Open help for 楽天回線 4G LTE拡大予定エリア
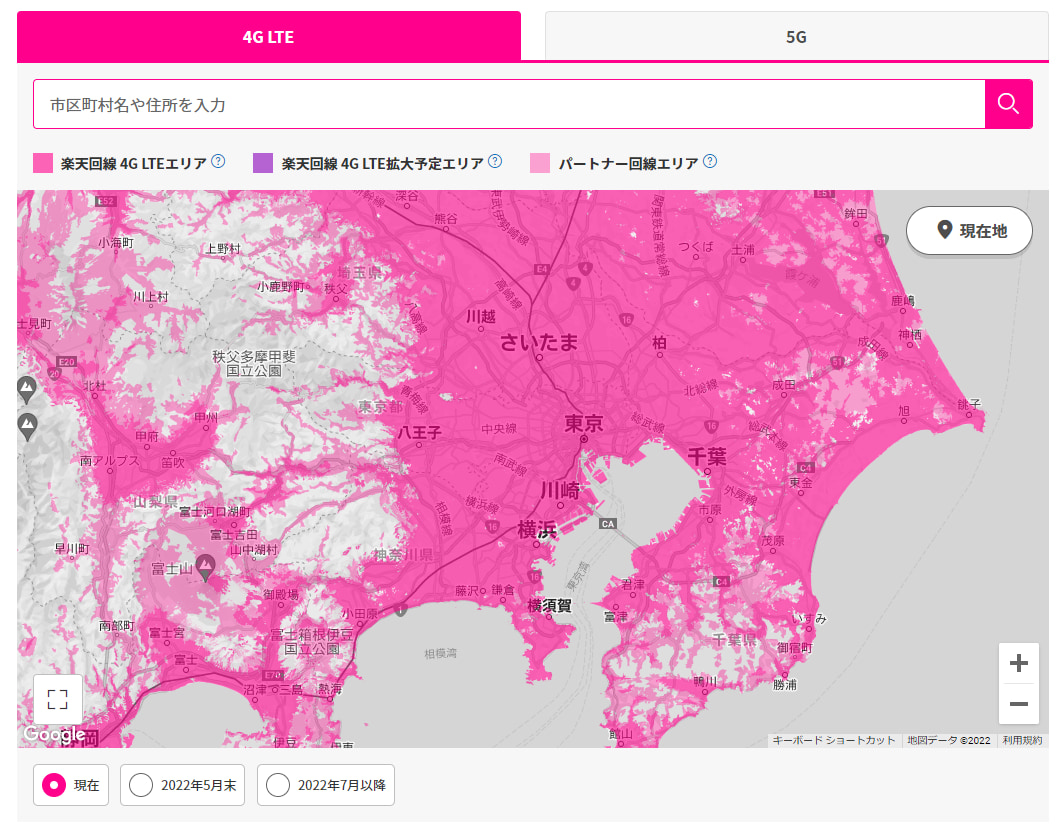 pyautogui.click(x=496, y=161)
